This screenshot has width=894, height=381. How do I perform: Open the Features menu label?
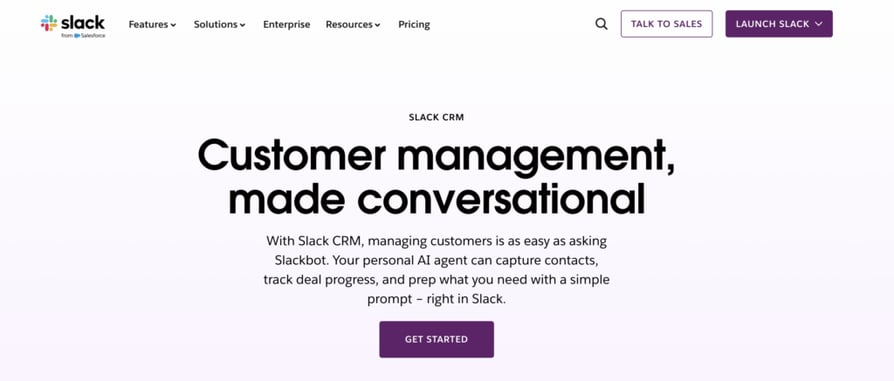(148, 25)
